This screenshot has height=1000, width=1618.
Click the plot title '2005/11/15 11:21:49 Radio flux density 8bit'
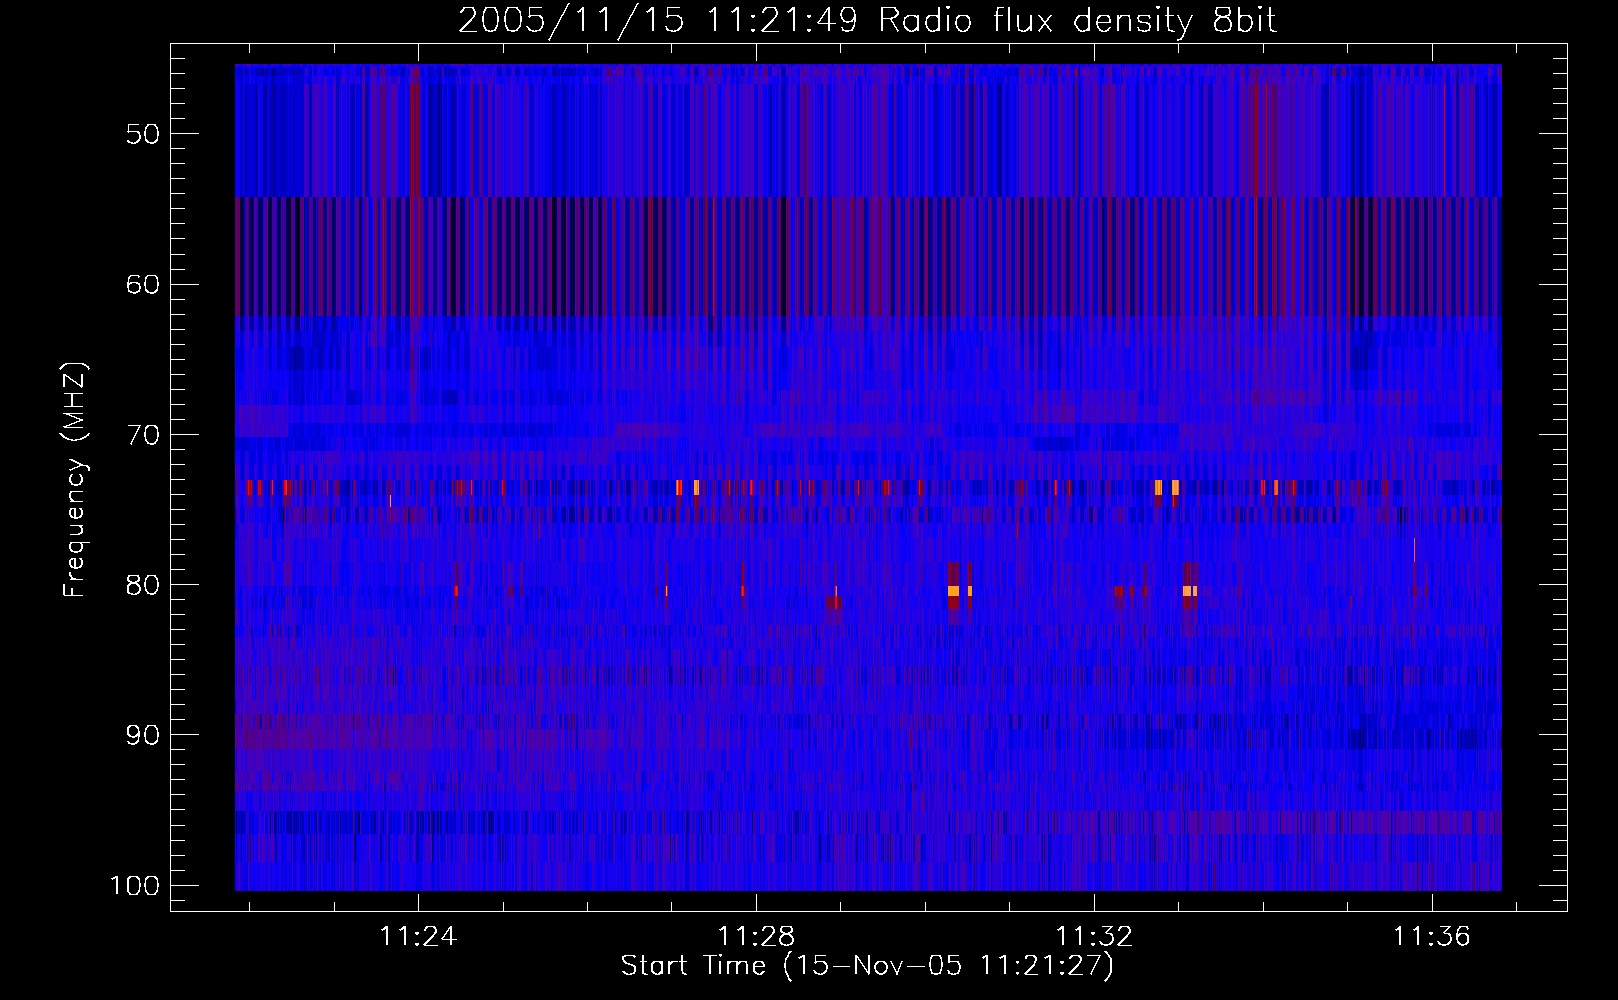pos(868,21)
